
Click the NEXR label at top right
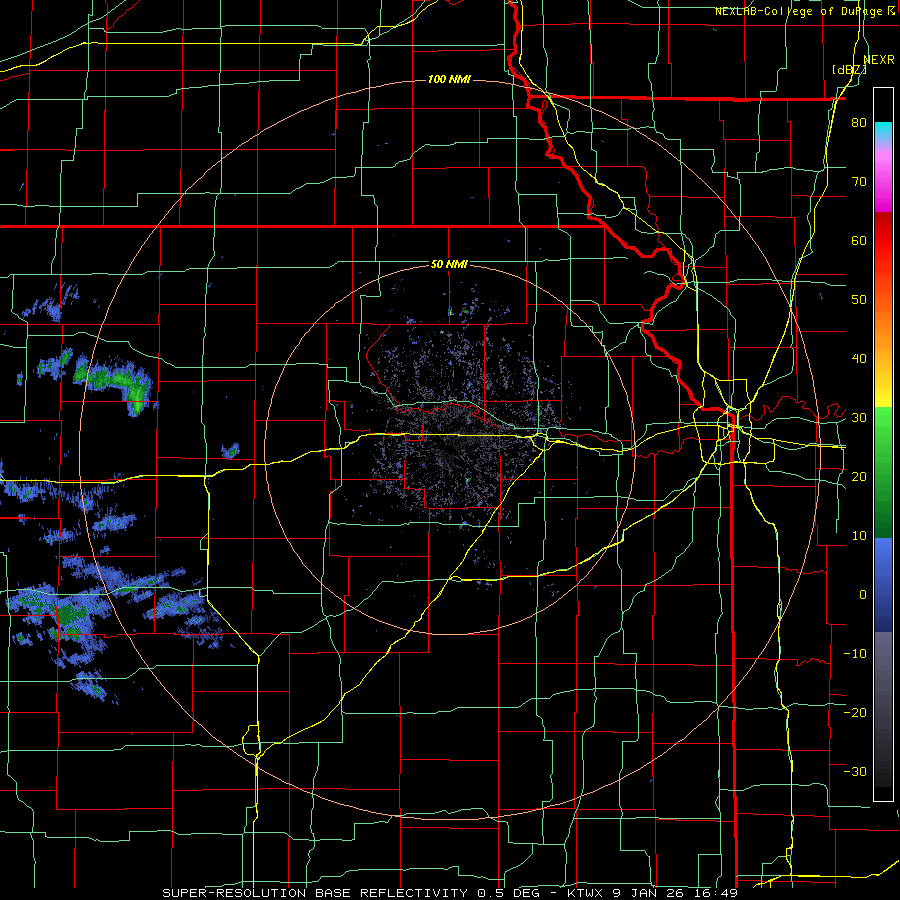879,60
